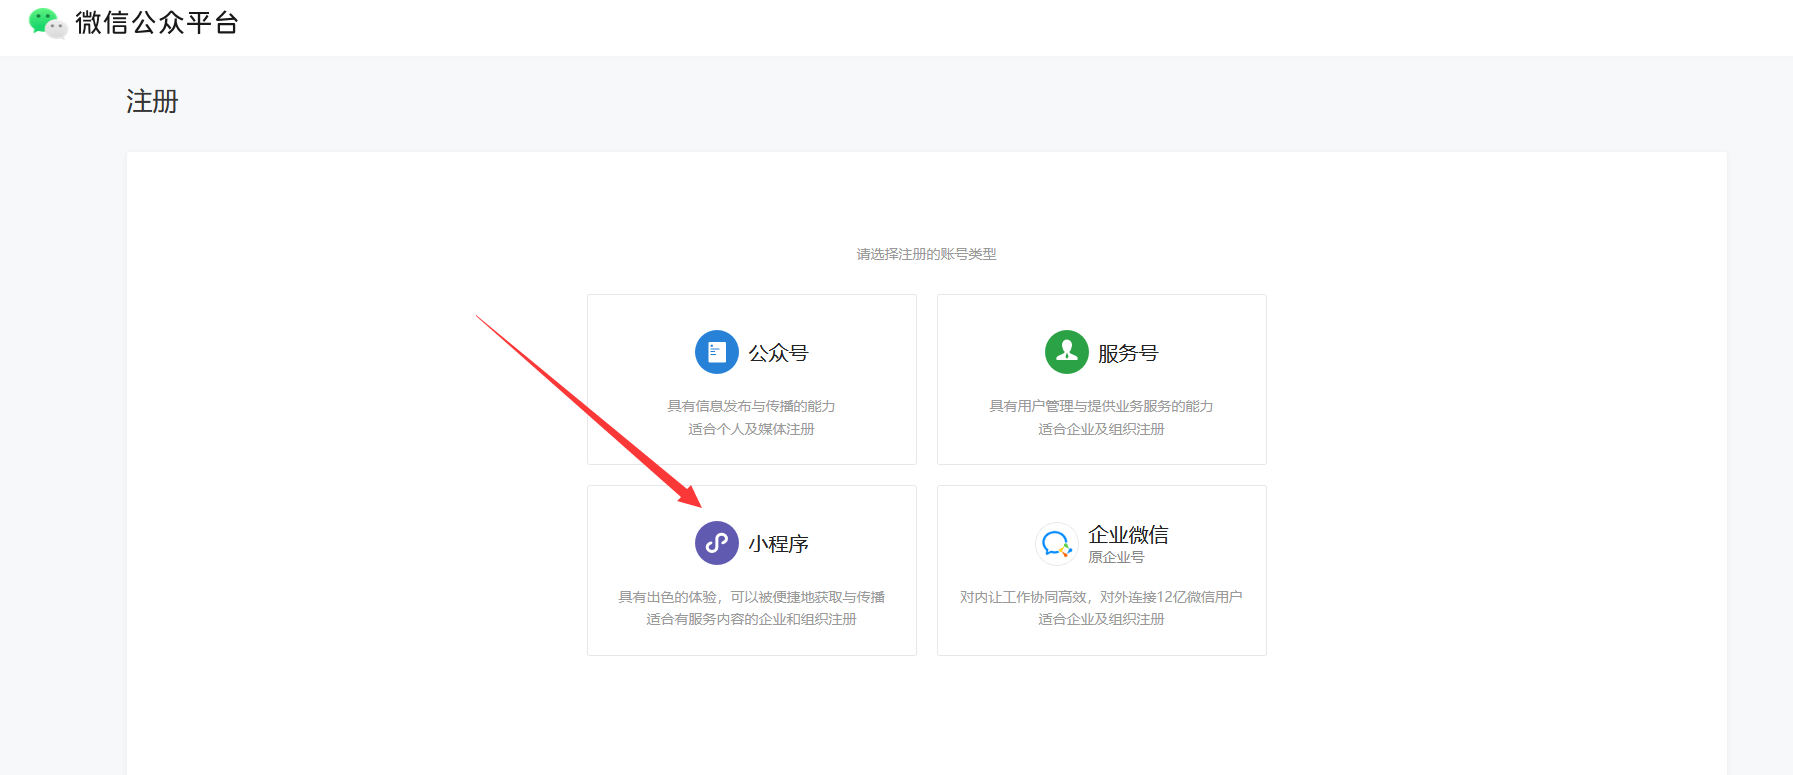This screenshot has height=775, width=1793.
Task: Click text 适合个人及媒体注册
Action: click(751, 429)
